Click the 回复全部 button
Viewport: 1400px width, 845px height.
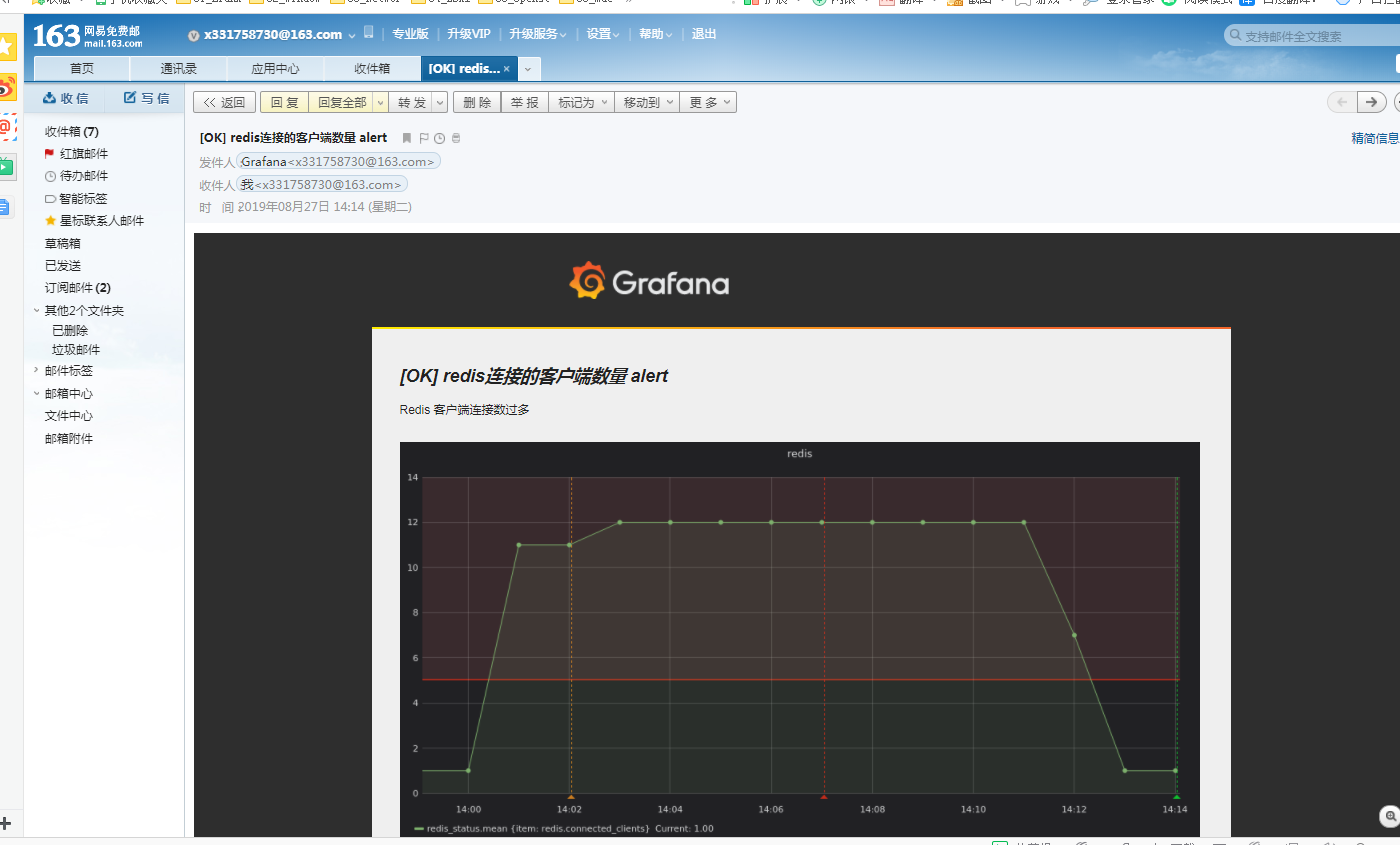342,102
